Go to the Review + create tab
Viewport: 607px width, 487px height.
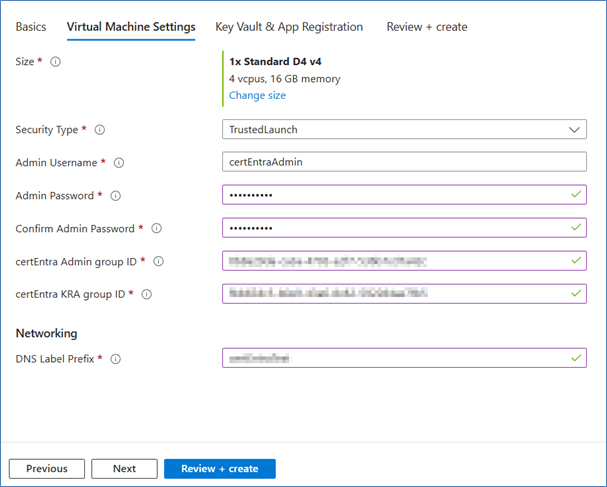427,27
